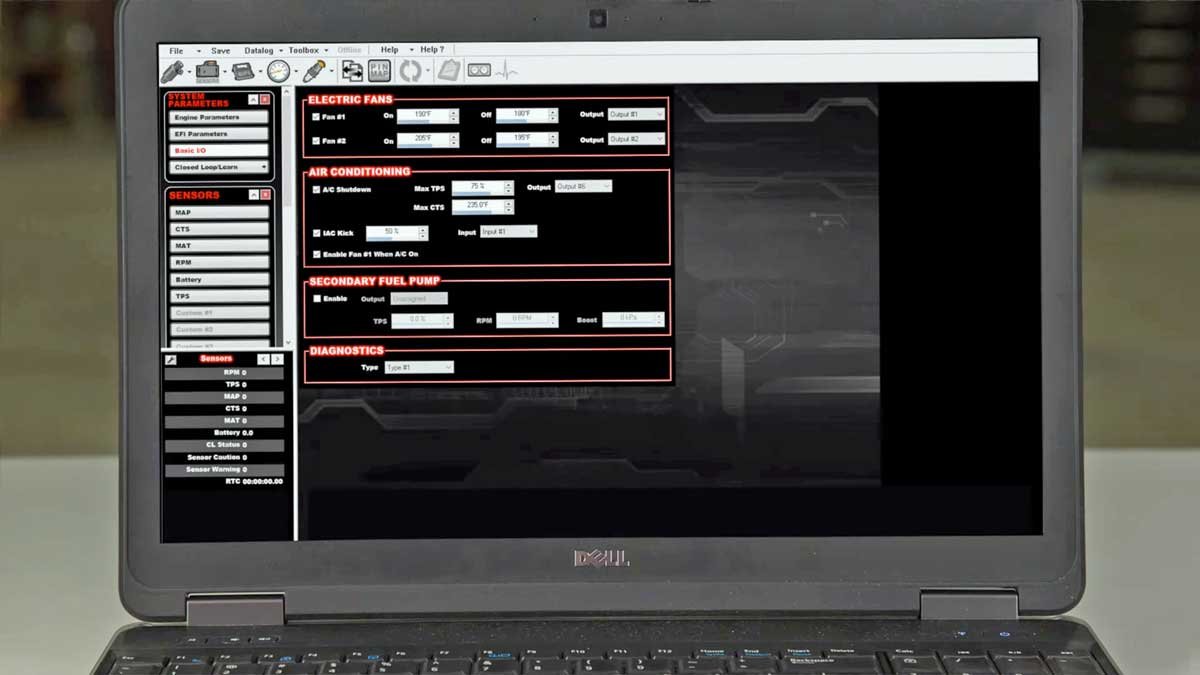This screenshot has height=675, width=1200.
Task: Uncheck the Fan #1 checkbox
Action: pyautogui.click(x=316, y=116)
